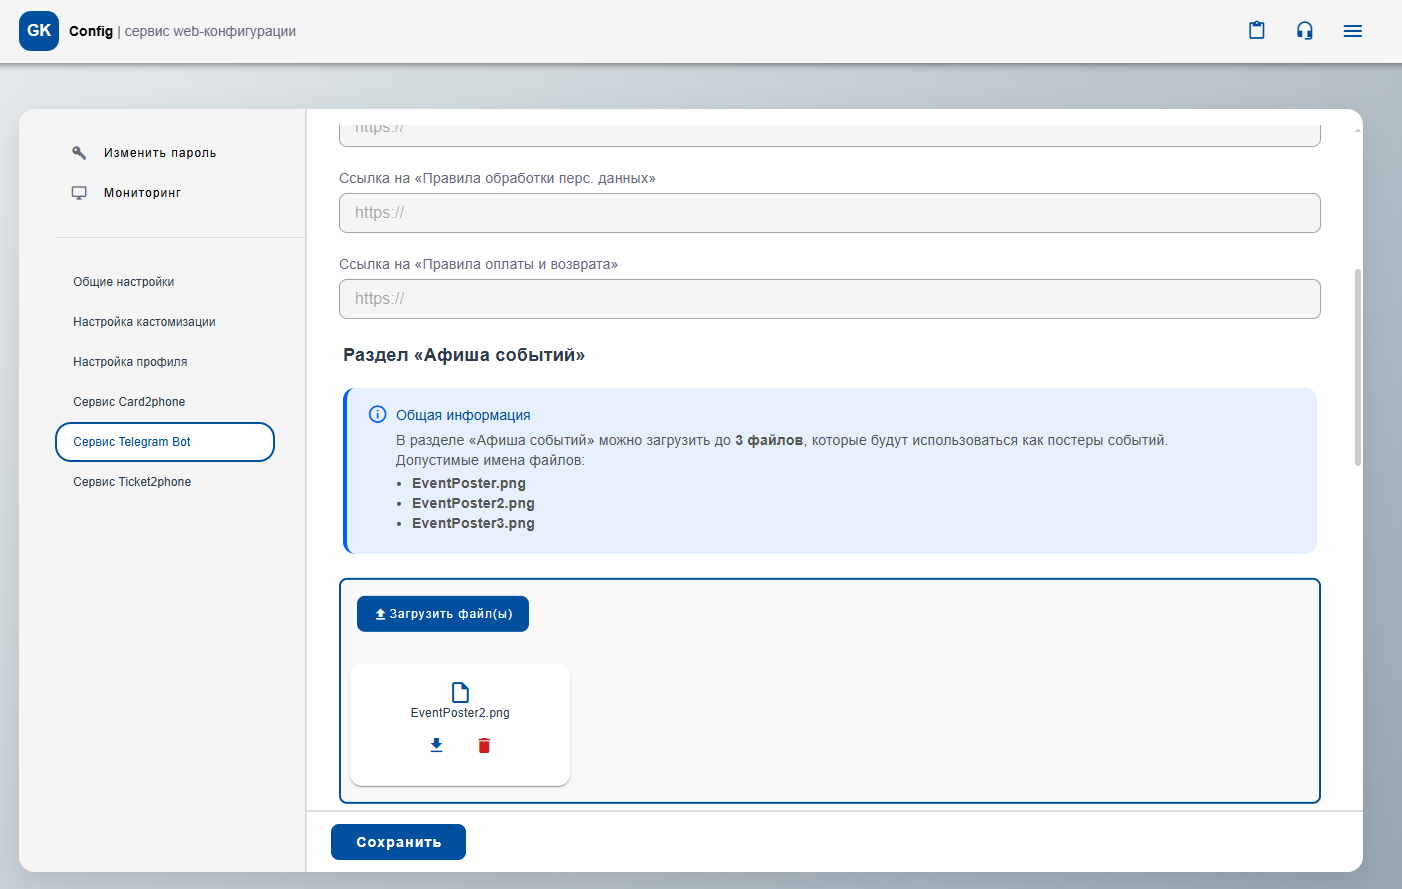
Task: Open Изменить пароль menu item
Action: pyautogui.click(x=160, y=153)
